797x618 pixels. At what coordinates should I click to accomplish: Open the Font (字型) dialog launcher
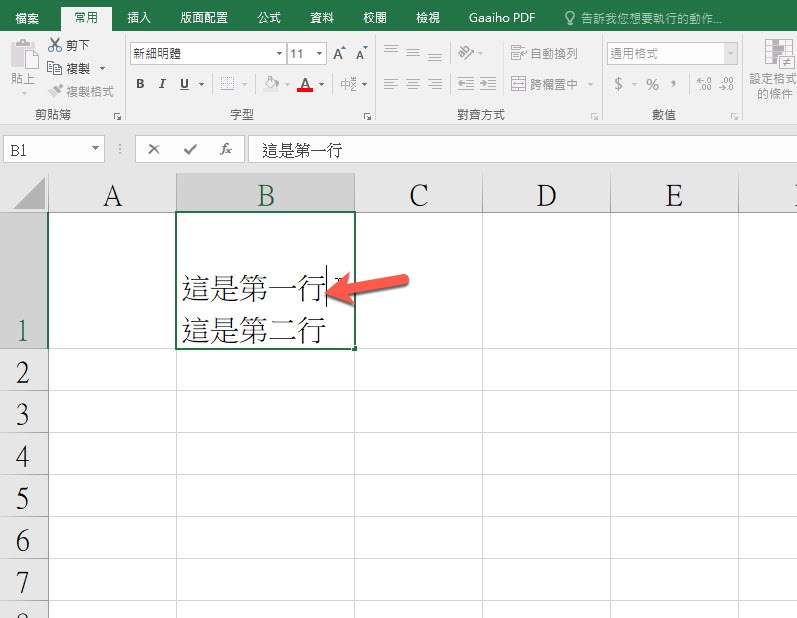coord(367,117)
